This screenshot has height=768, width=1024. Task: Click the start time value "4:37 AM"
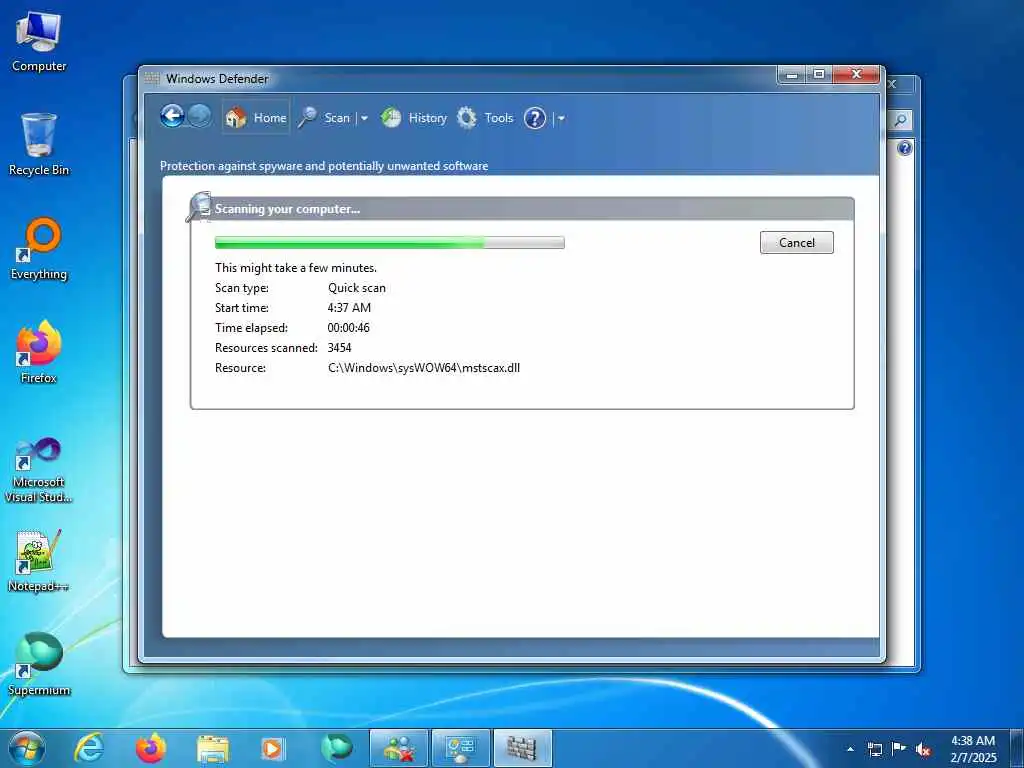pyautogui.click(x=349, y=308)
